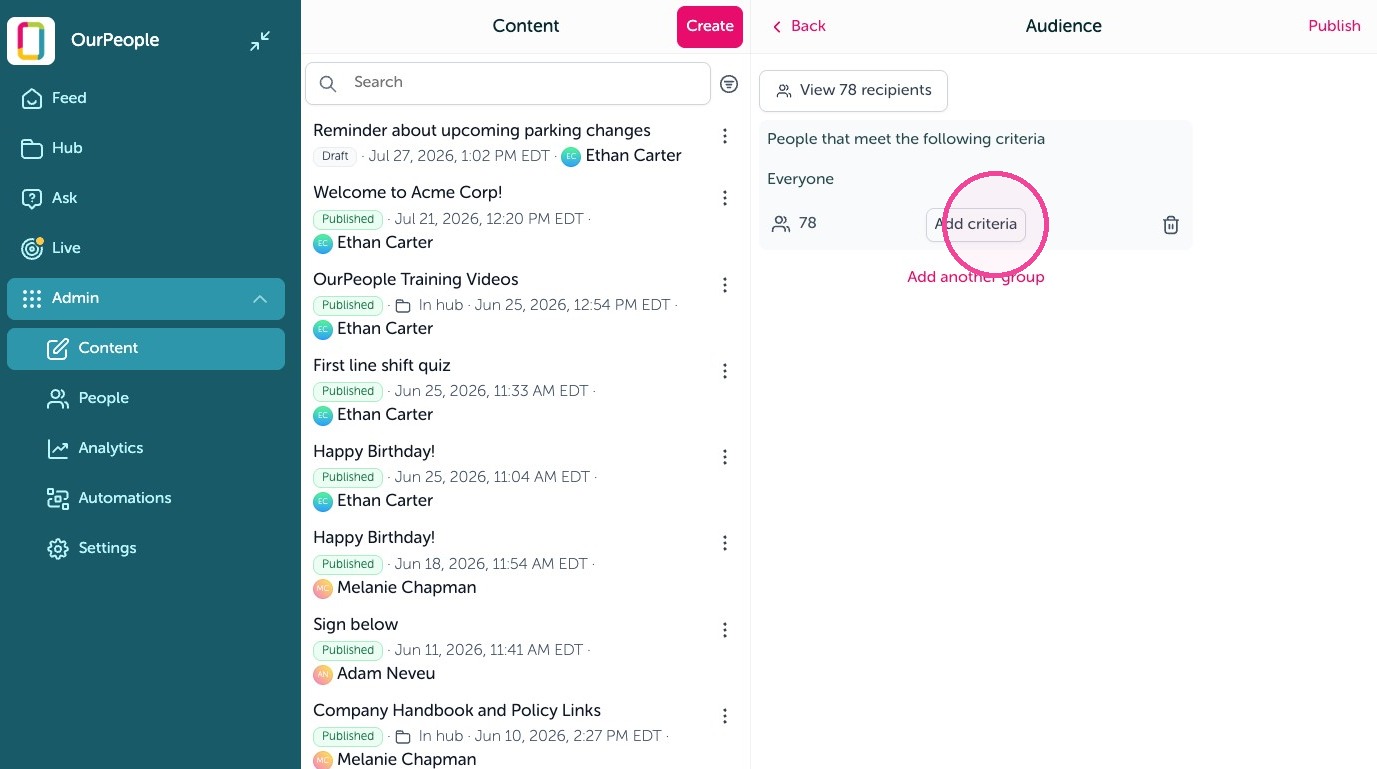Open options menu for Welcome to Acme Corp!

(725, 198)
